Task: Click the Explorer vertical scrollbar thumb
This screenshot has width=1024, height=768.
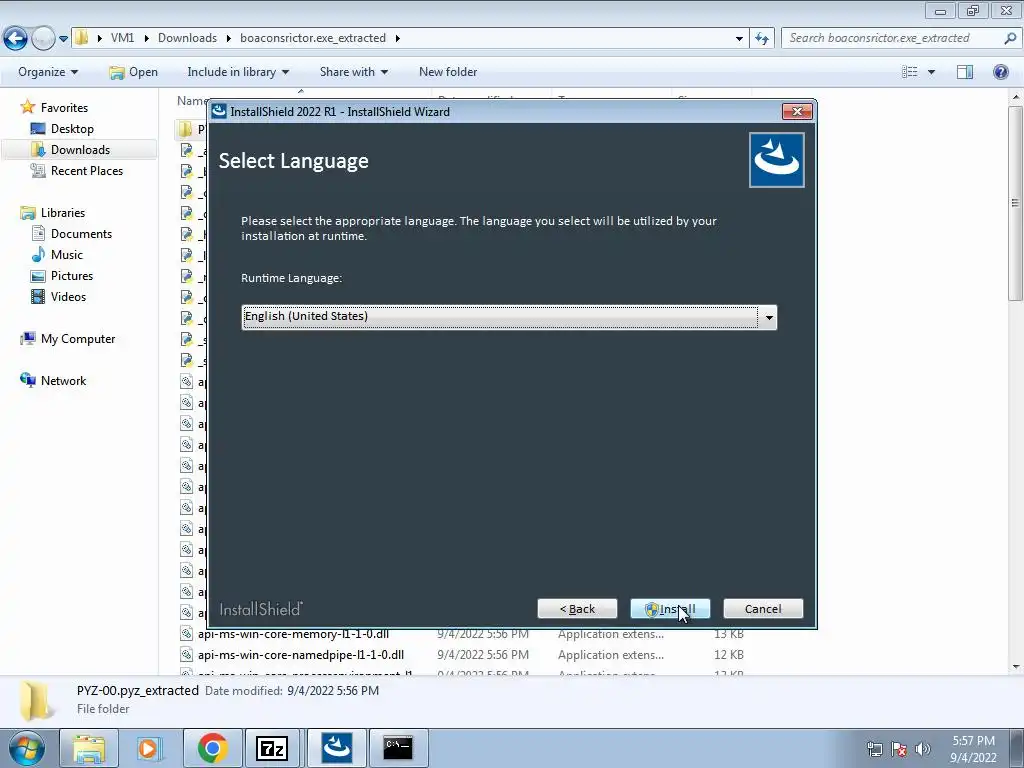Action: [1015, 202]
